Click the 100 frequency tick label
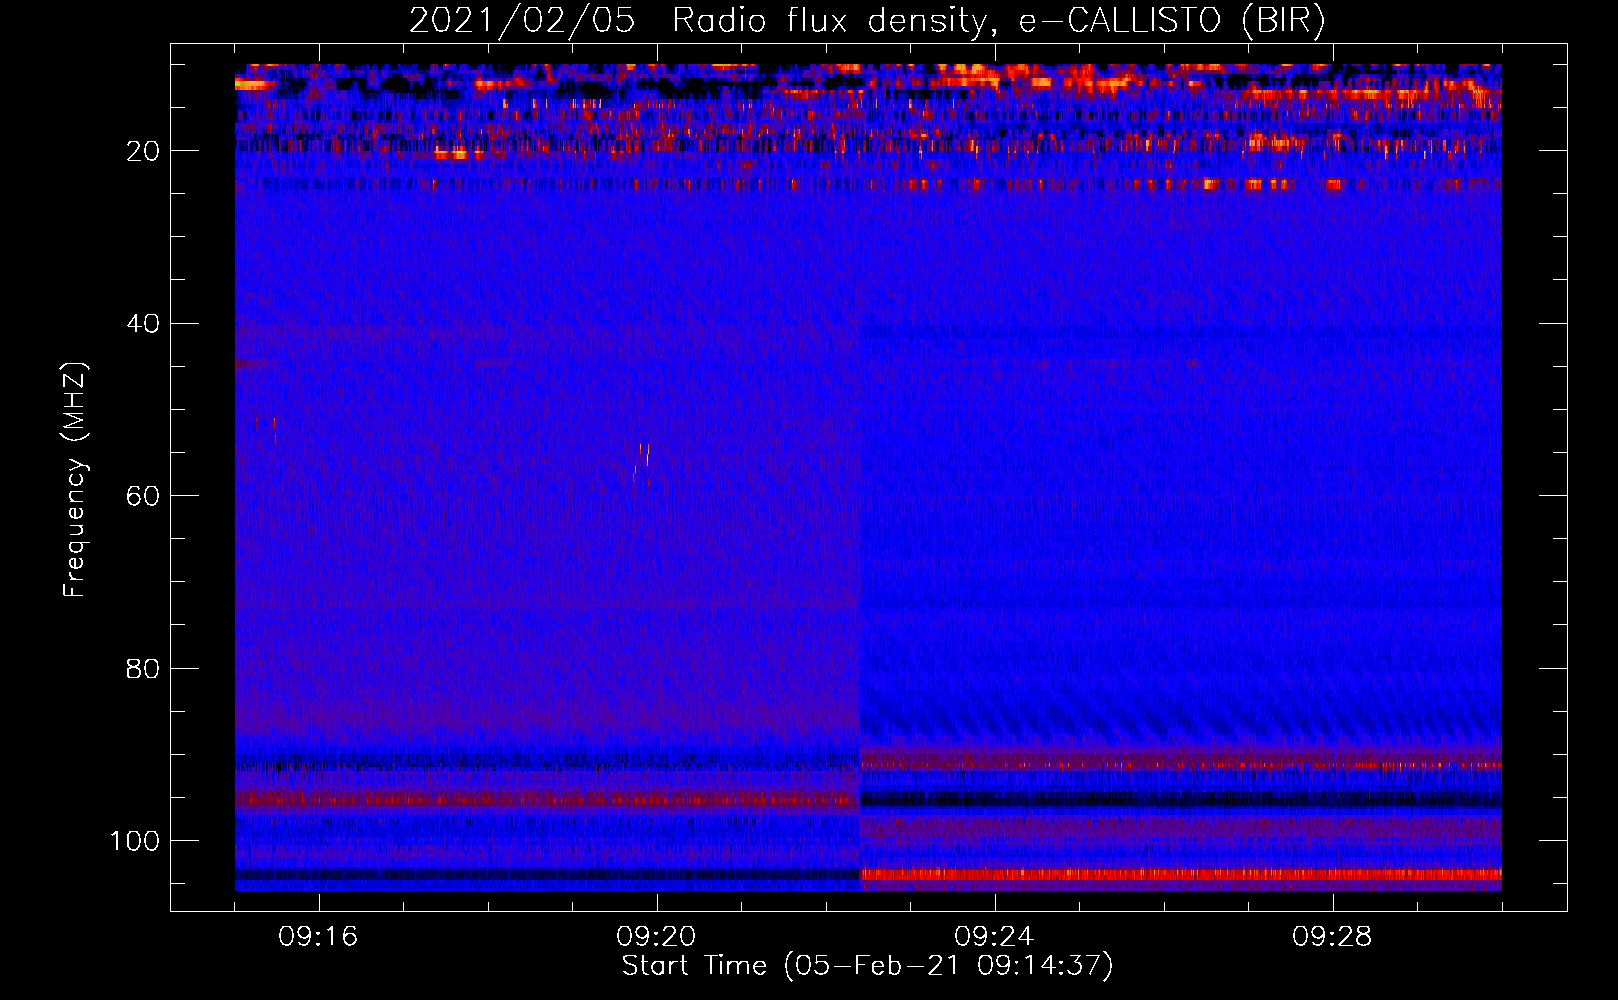The image size is (1618, 1000). coord(135,841)
